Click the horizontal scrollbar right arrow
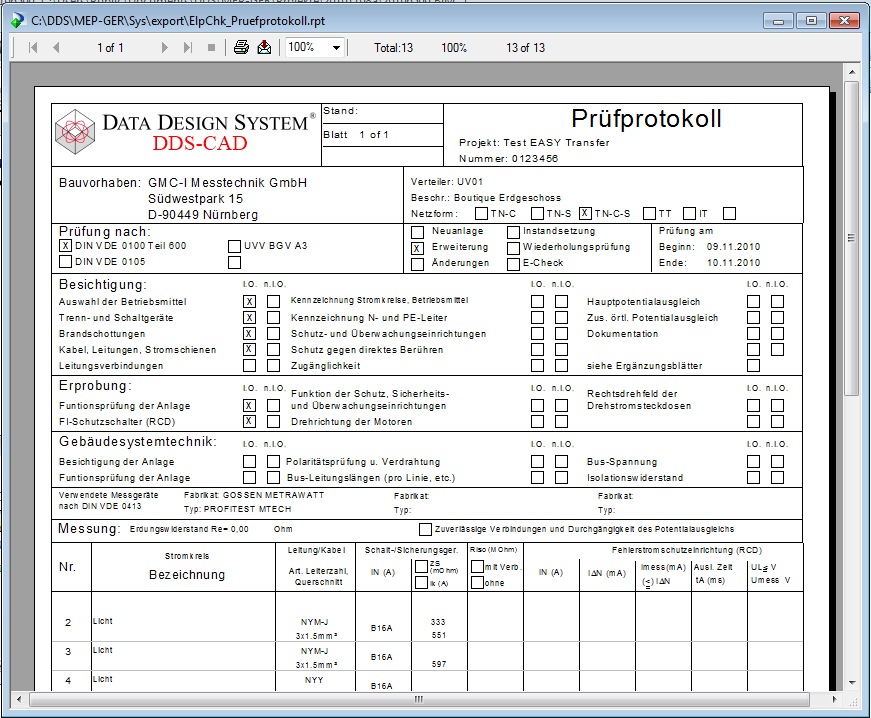The height and width of the screenshot is (718, 871). tap(834, 699)
